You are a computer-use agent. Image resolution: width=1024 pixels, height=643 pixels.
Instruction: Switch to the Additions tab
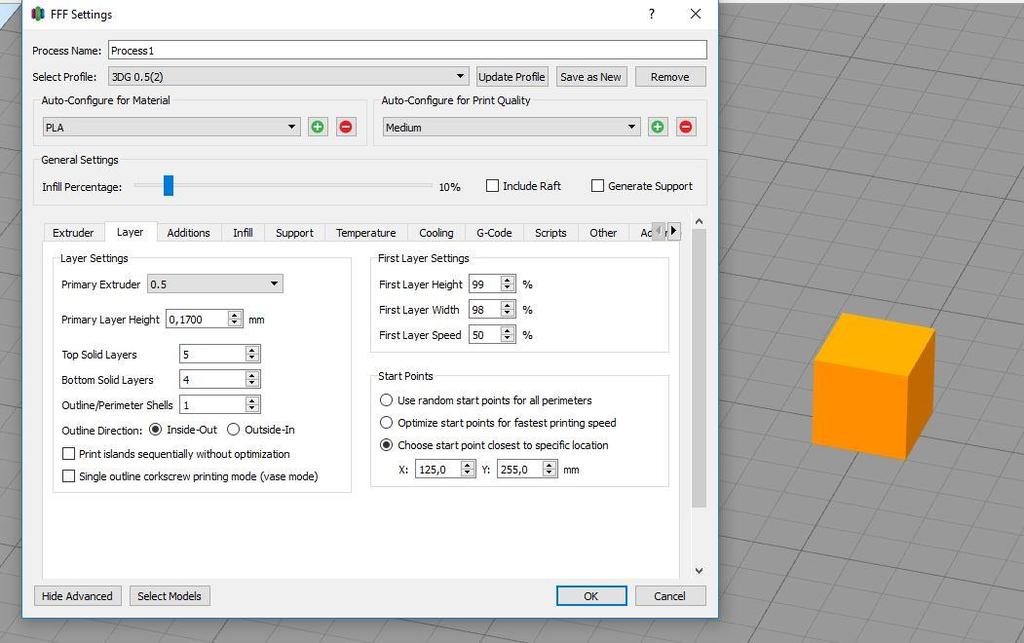coord(188,233)
